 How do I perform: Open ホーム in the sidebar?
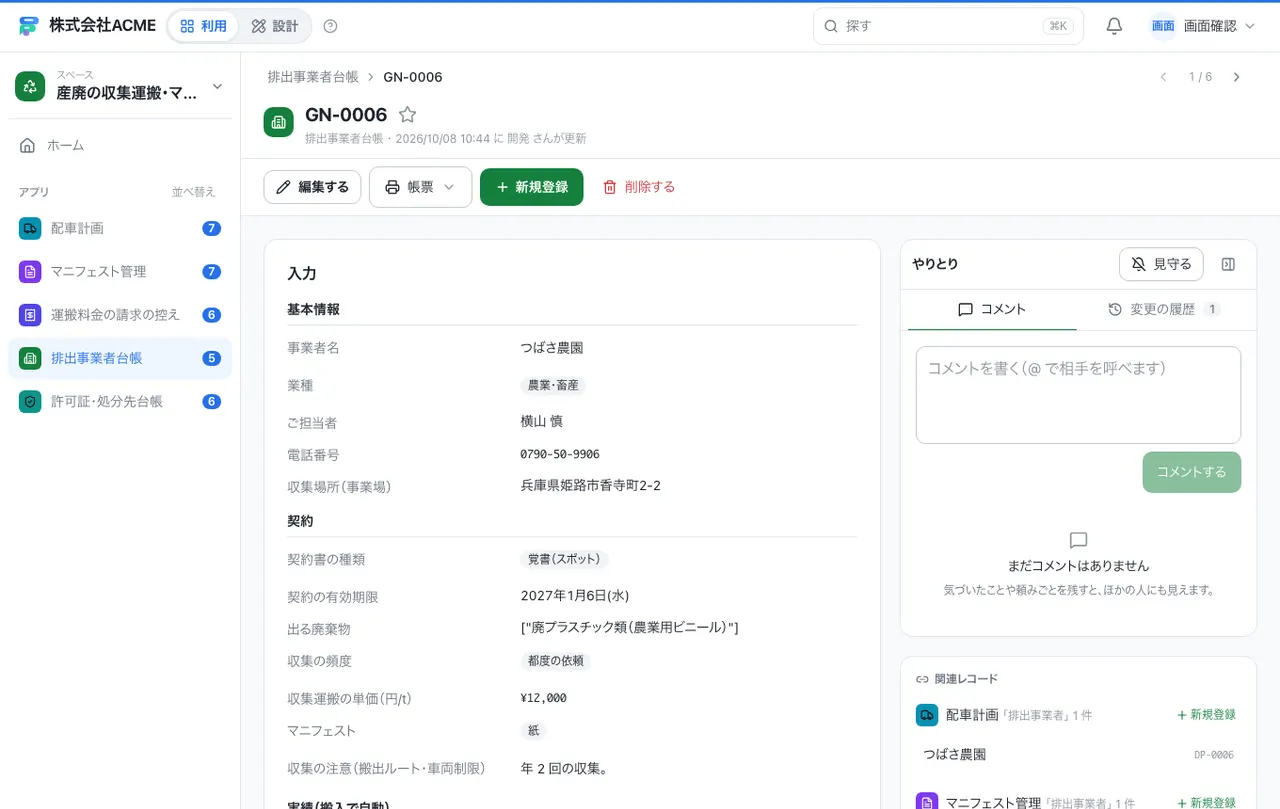coord(120,145)
